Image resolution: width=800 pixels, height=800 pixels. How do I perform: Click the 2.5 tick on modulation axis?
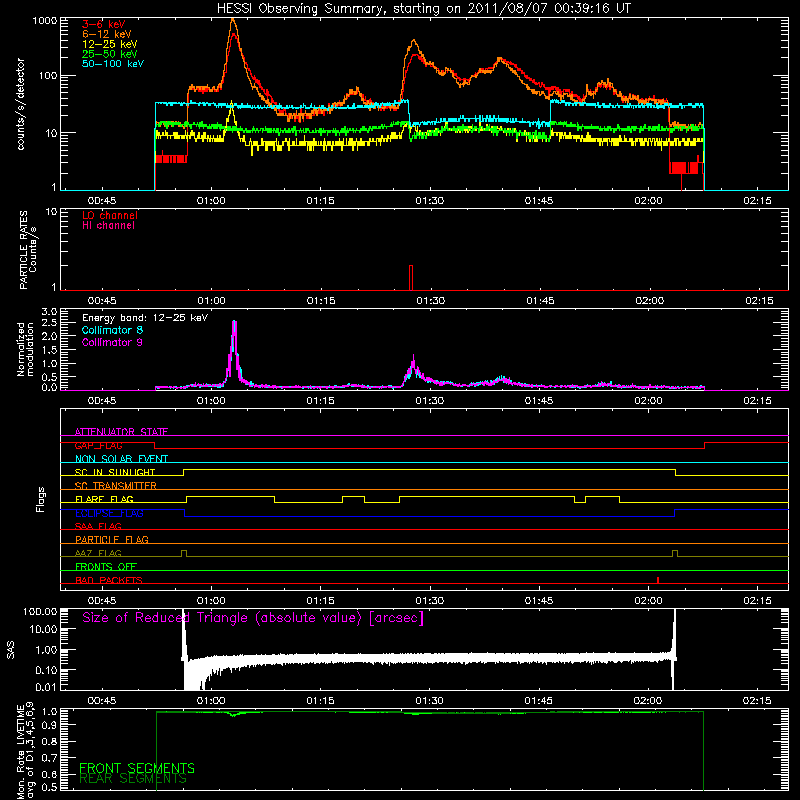pos(49,323)
